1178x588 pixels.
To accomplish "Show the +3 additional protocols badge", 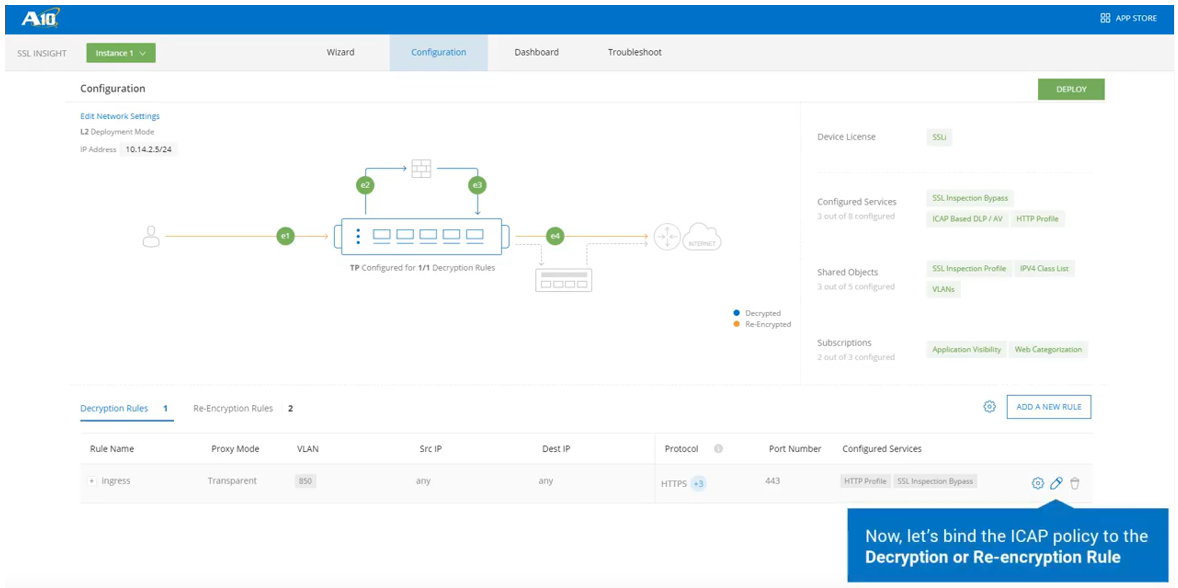I will pyautogui.click(x=698, y=484).
